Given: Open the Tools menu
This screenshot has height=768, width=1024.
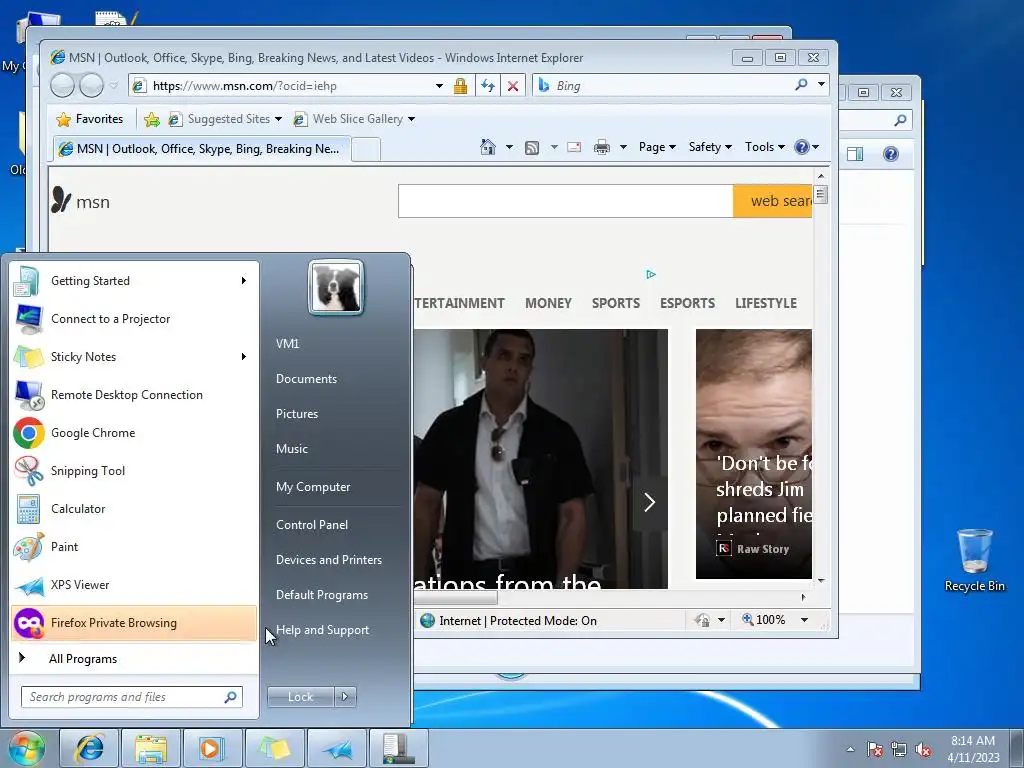Looking at the screenshot, I should (x=764, y=147).
